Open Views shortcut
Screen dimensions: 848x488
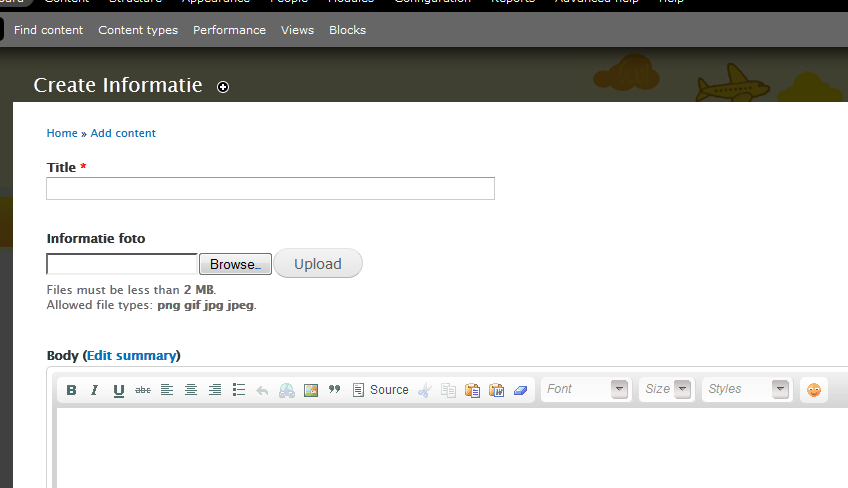pyautogui.click(x=297, y=30)
